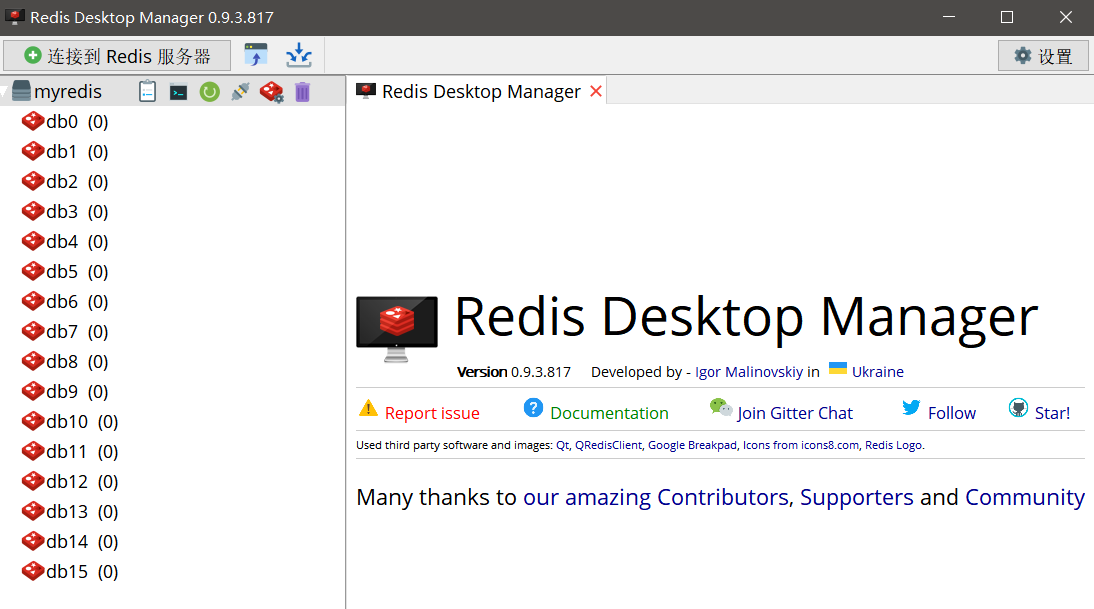The image size is (1094, 609).
Task: Select database db13
Action: 70,511
